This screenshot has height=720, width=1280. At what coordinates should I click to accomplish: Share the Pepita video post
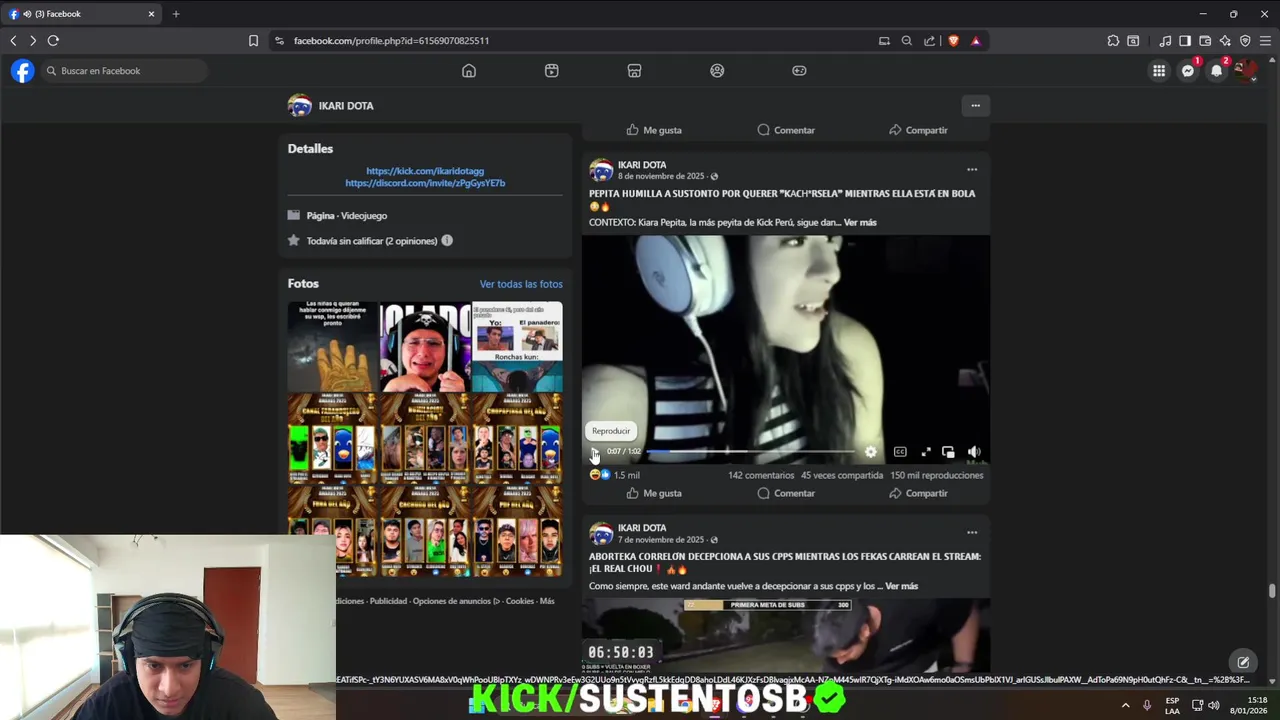click(x=918, y=493)
